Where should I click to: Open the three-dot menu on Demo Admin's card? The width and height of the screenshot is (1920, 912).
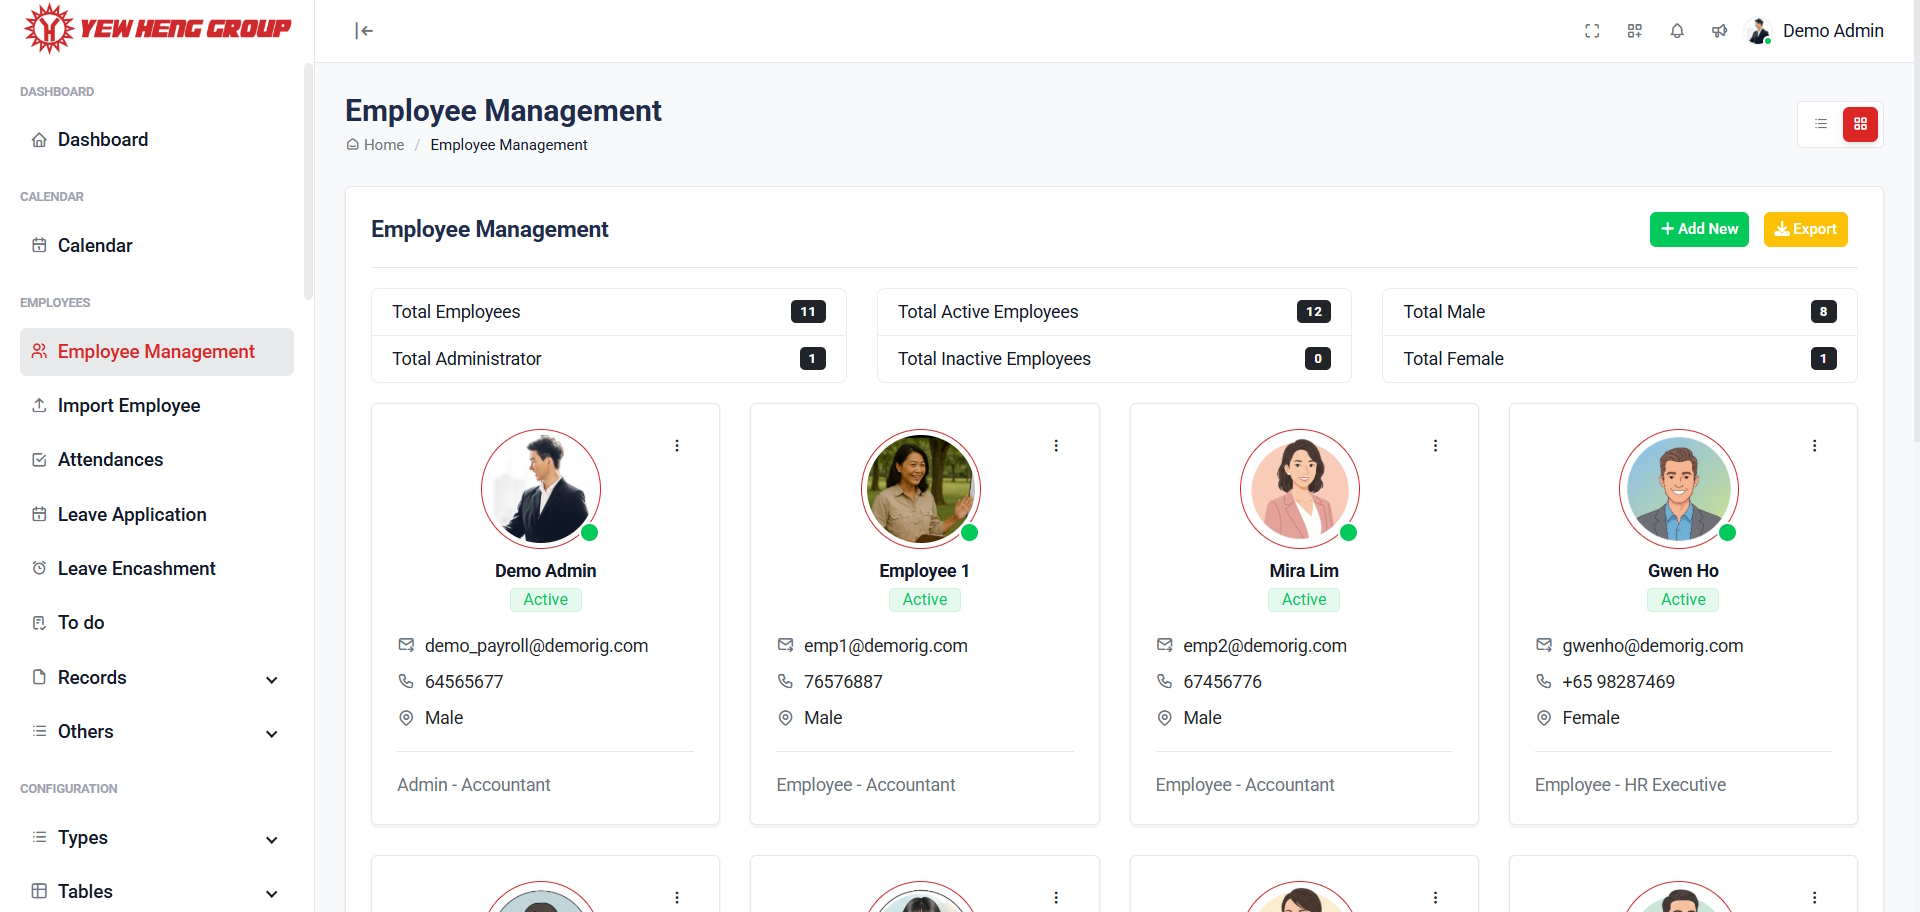(x=677, y=446)
